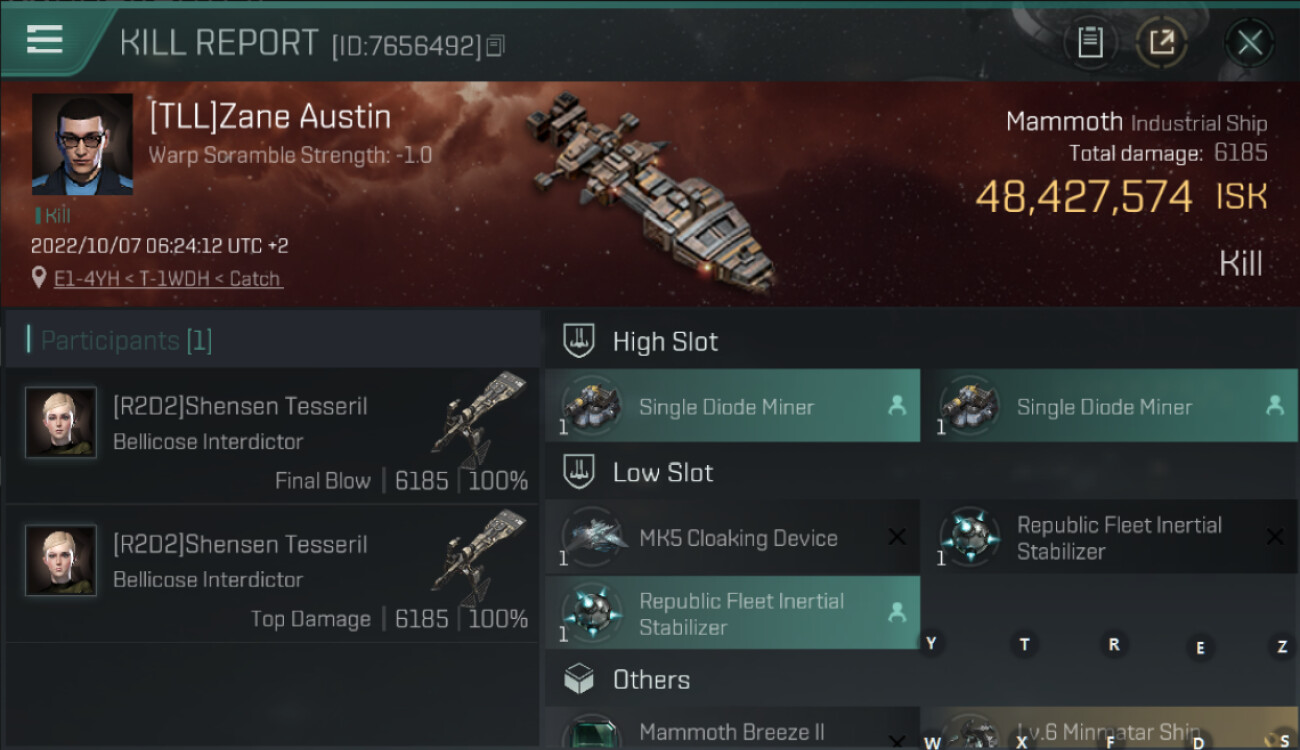The height and width of the screenshot is (750, 1300).
Task: Select the Mammoth Breeze II item
Action: (x=732, y=732)
